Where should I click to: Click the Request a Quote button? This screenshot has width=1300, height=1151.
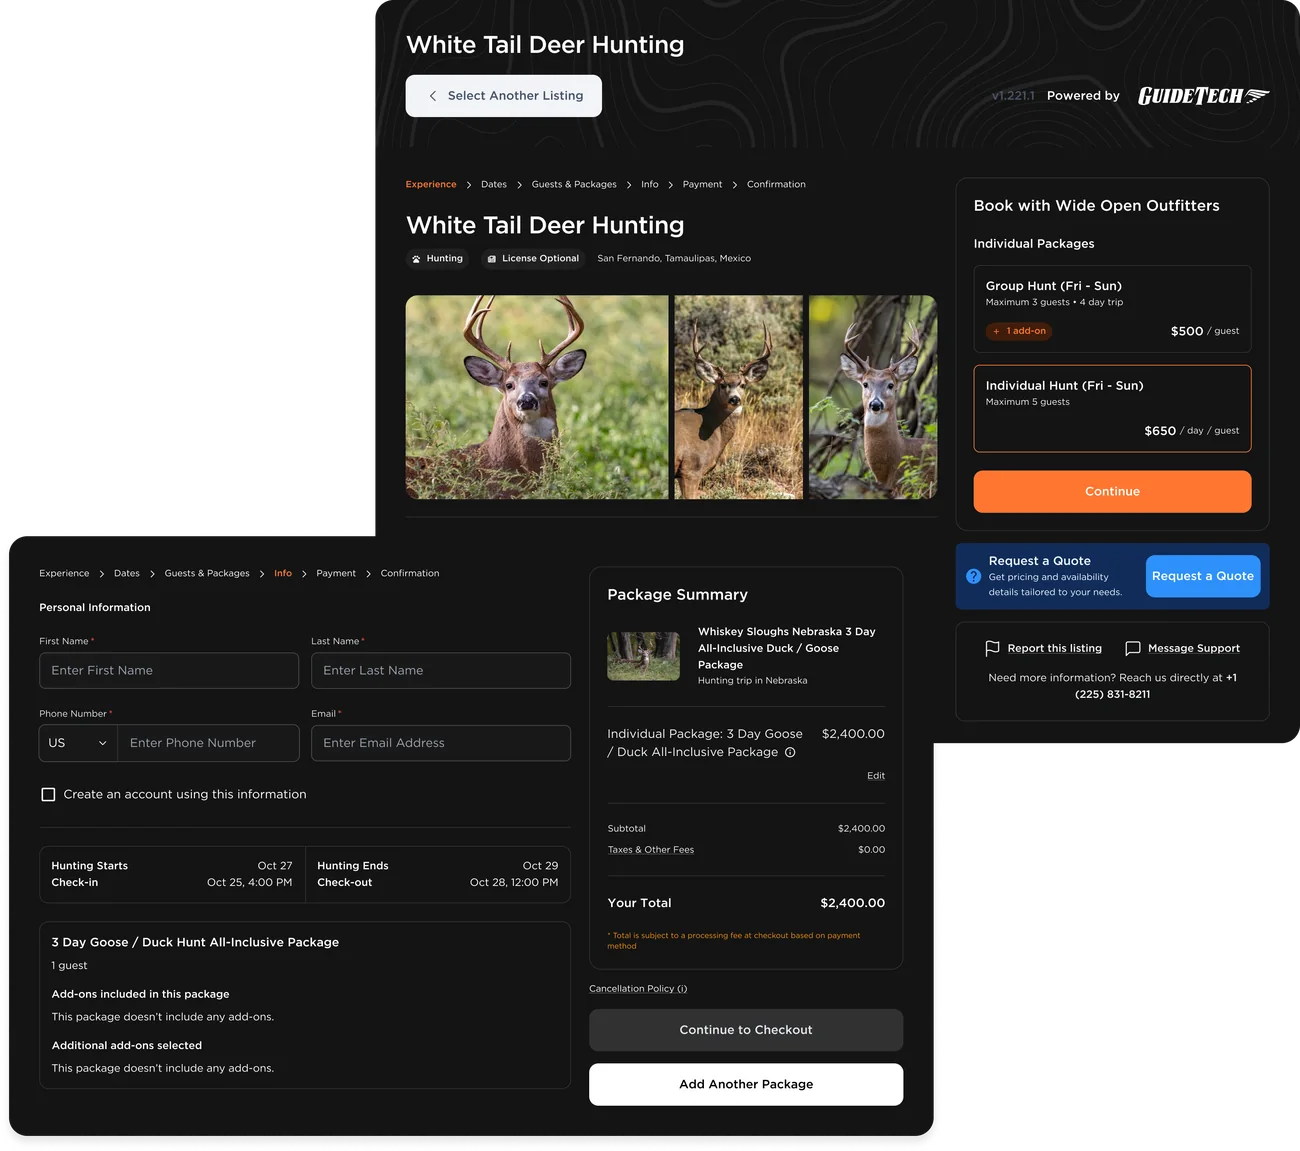tap(1203, 576)
